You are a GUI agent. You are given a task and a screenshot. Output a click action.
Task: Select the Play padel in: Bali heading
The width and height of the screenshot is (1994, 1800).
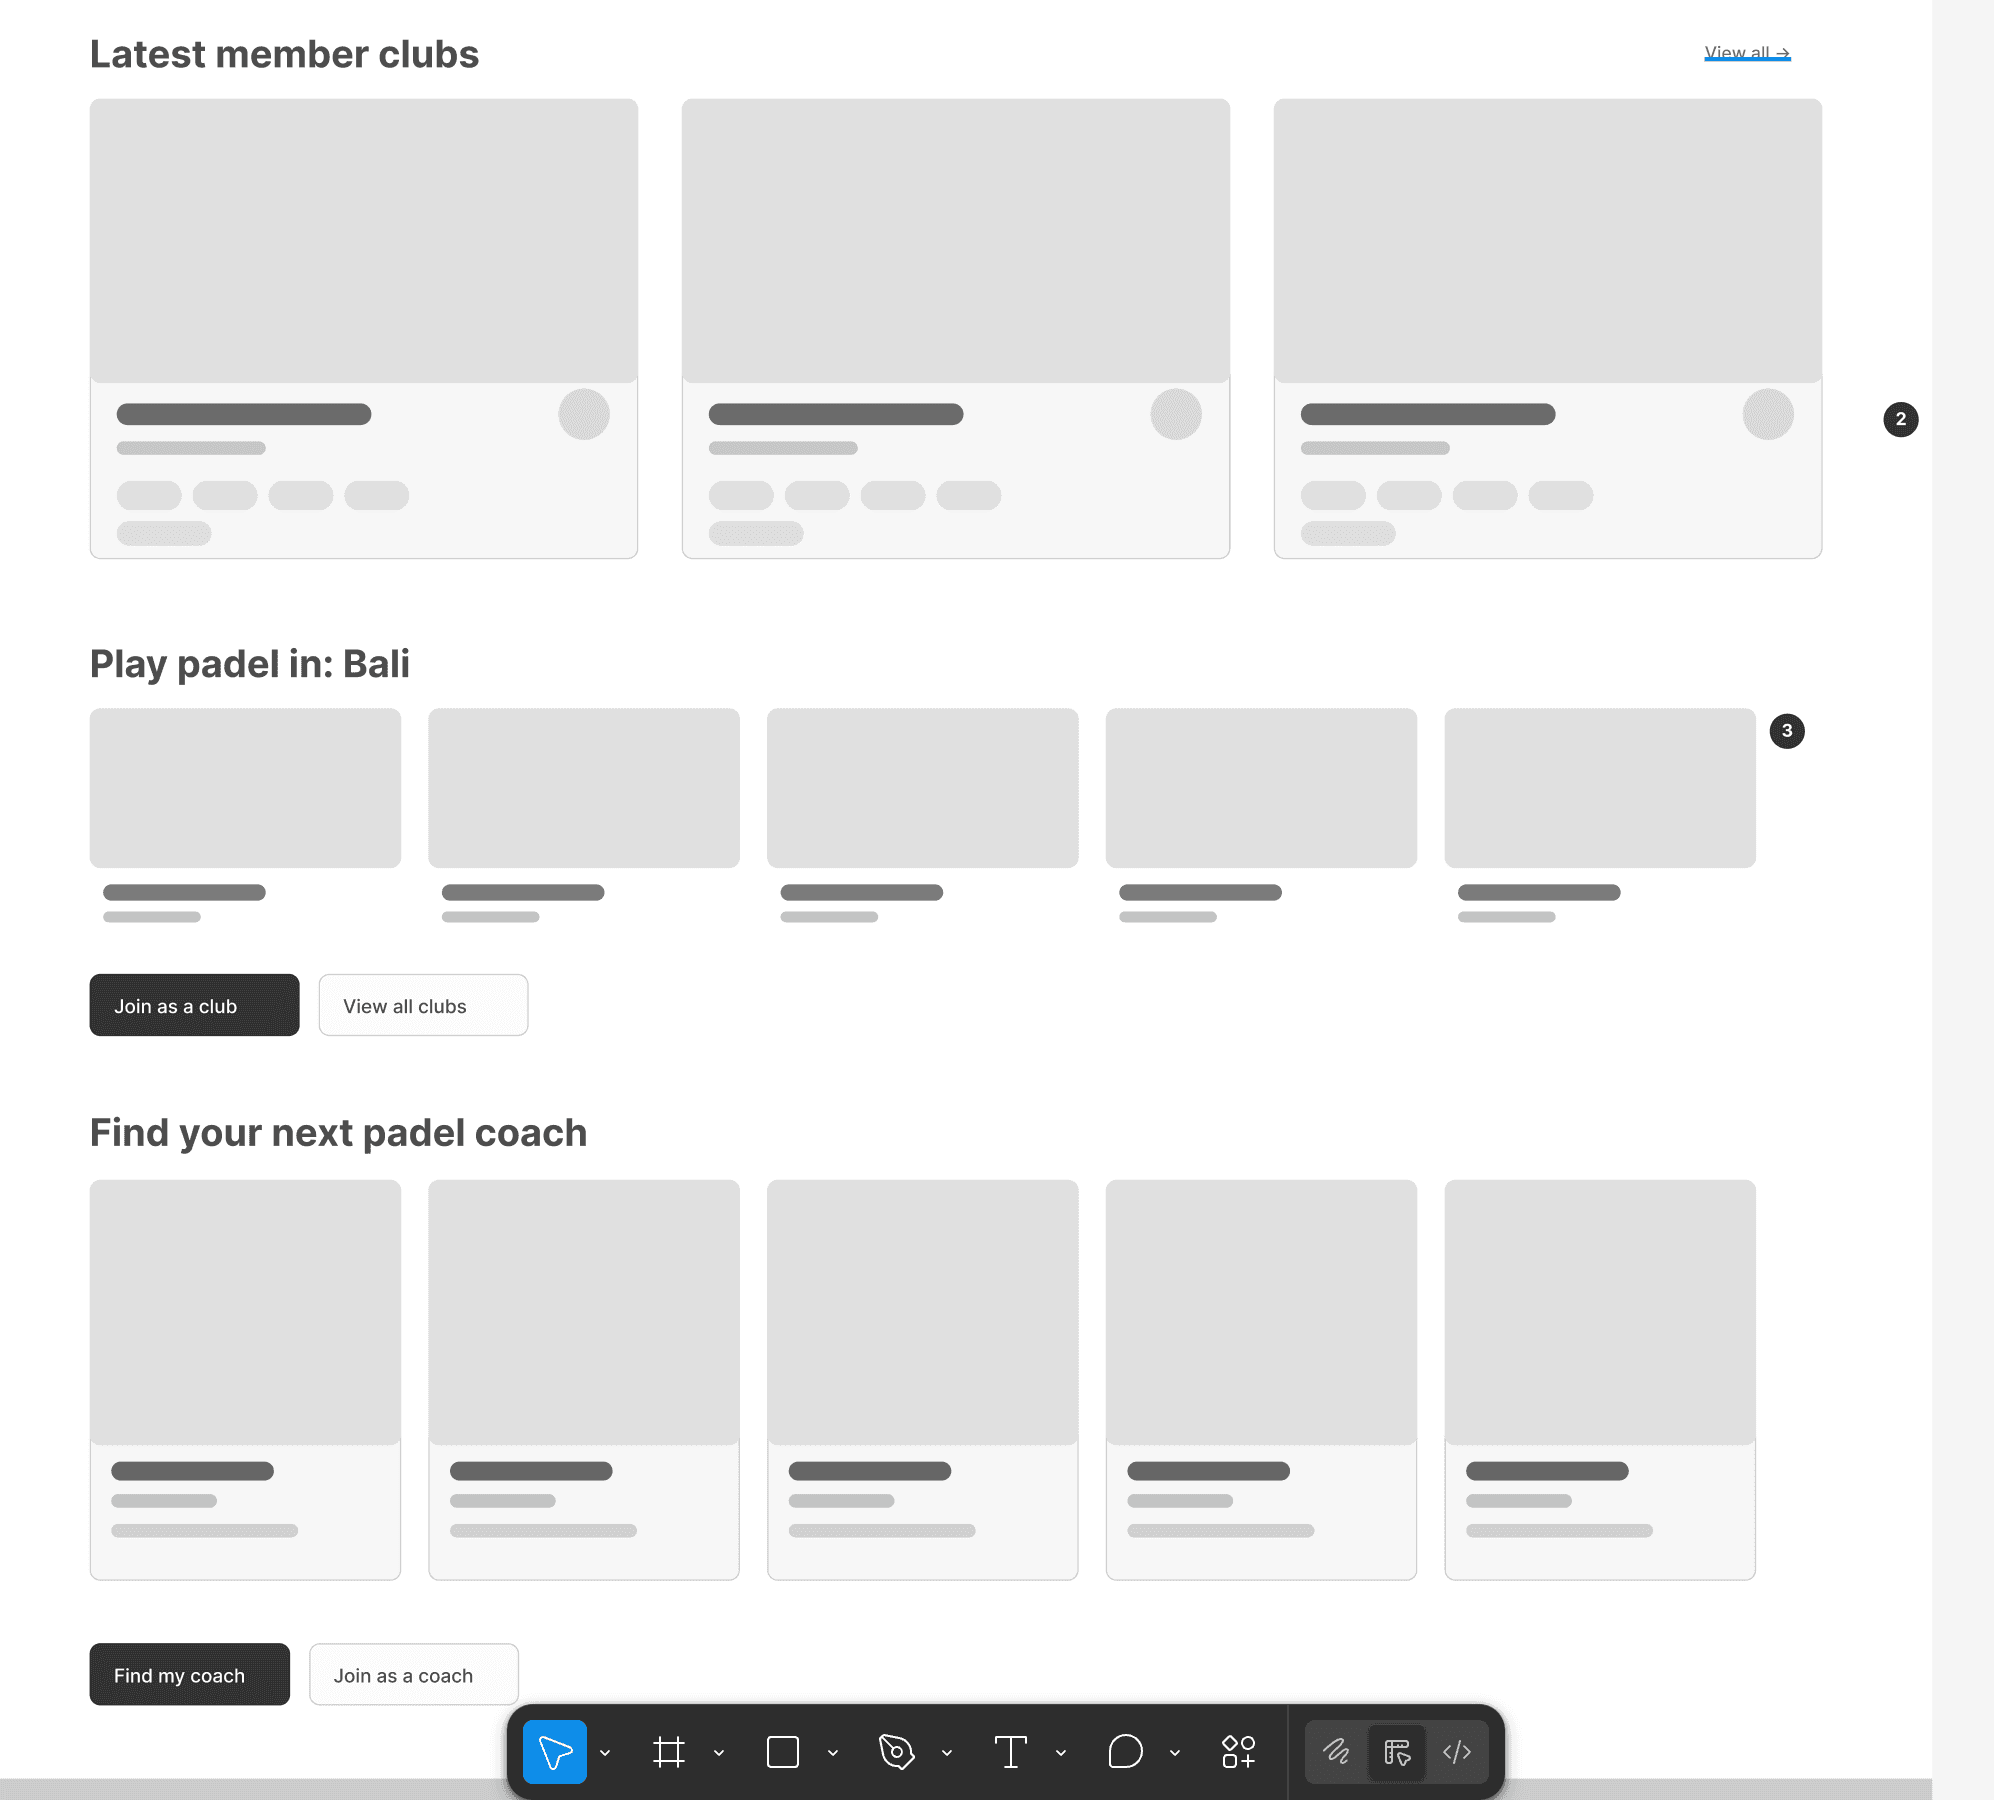(x=250, y=664)
